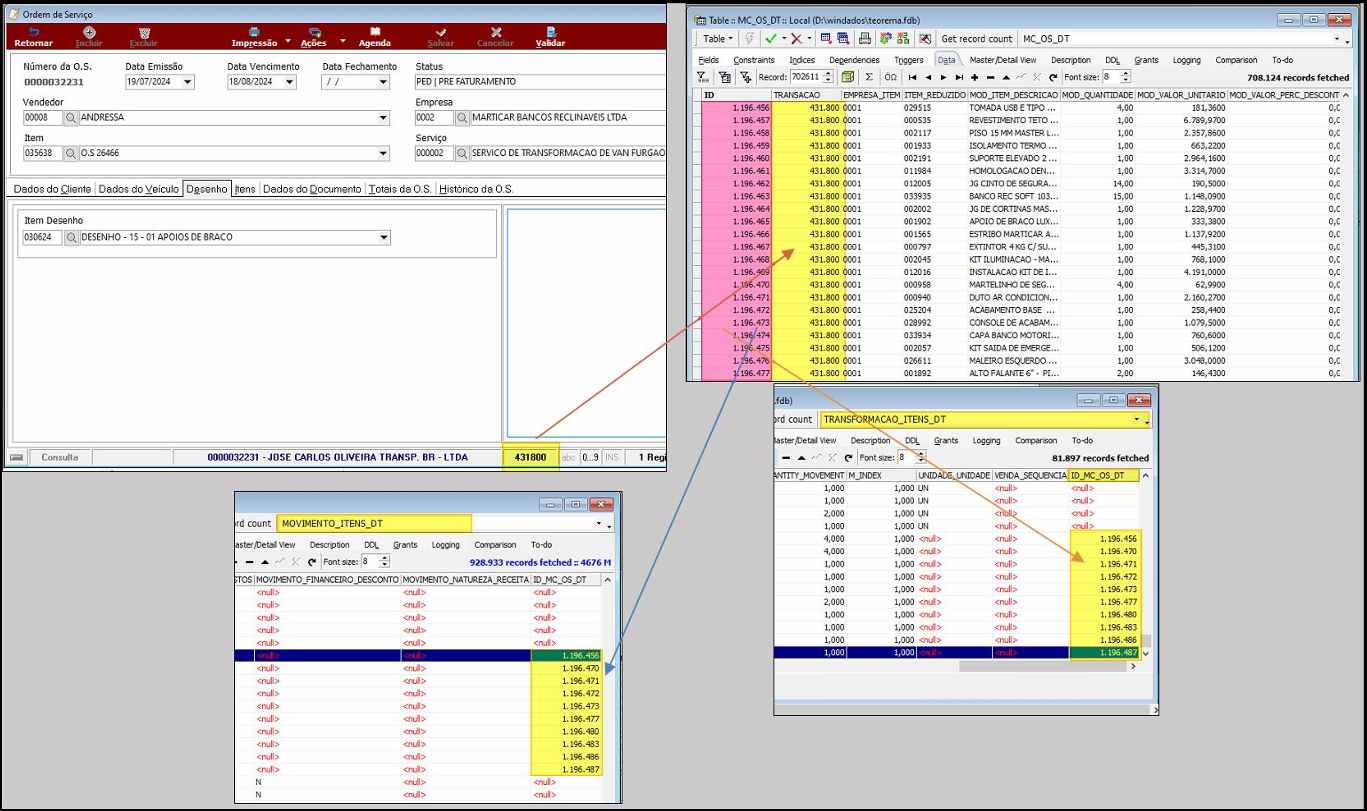Click the print icon in MC_OS_DT toolbar

click(x=865, y=39)
